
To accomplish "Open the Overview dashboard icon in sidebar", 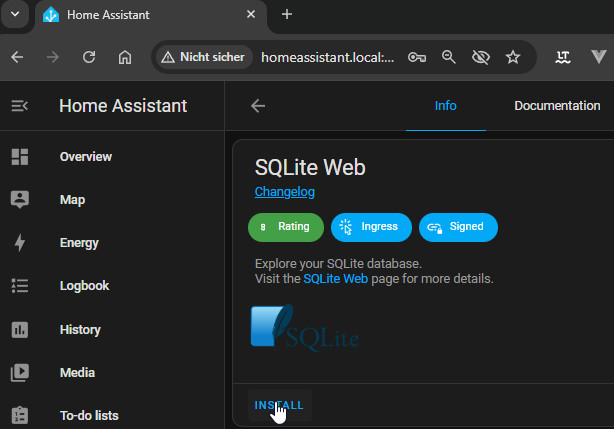I will coord(19,157).
